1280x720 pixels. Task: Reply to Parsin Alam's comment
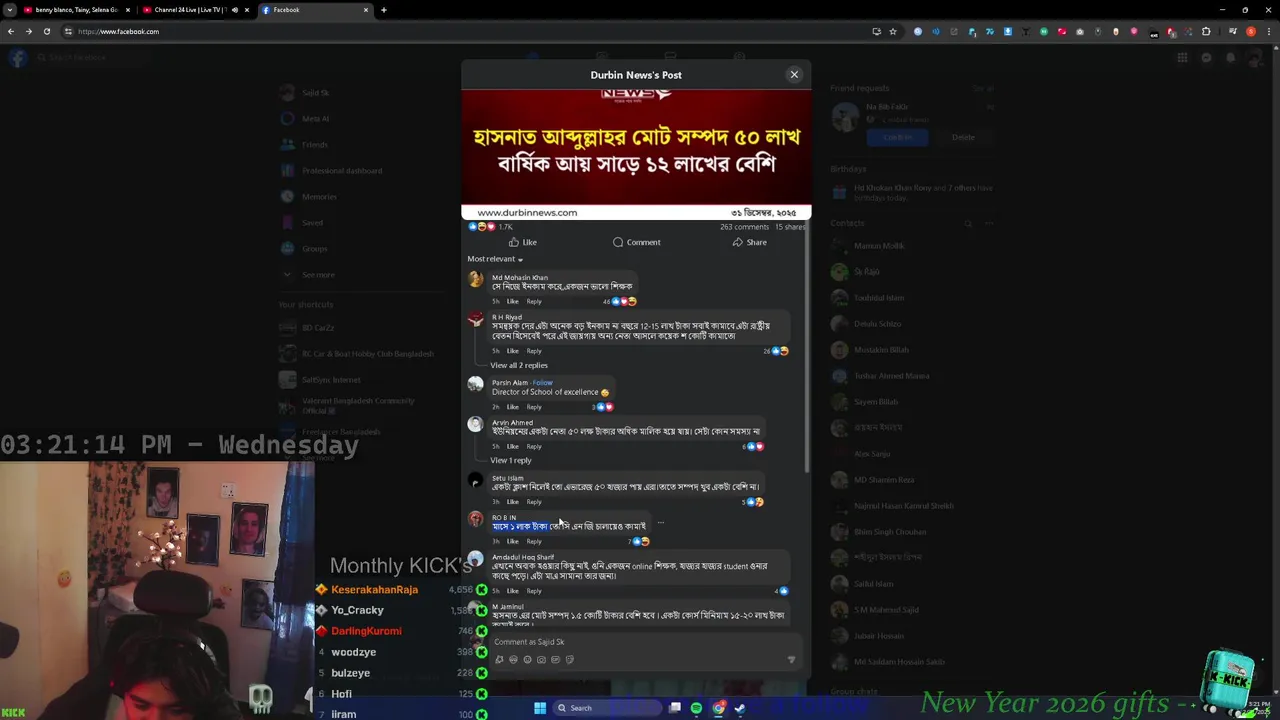(534, 407)
